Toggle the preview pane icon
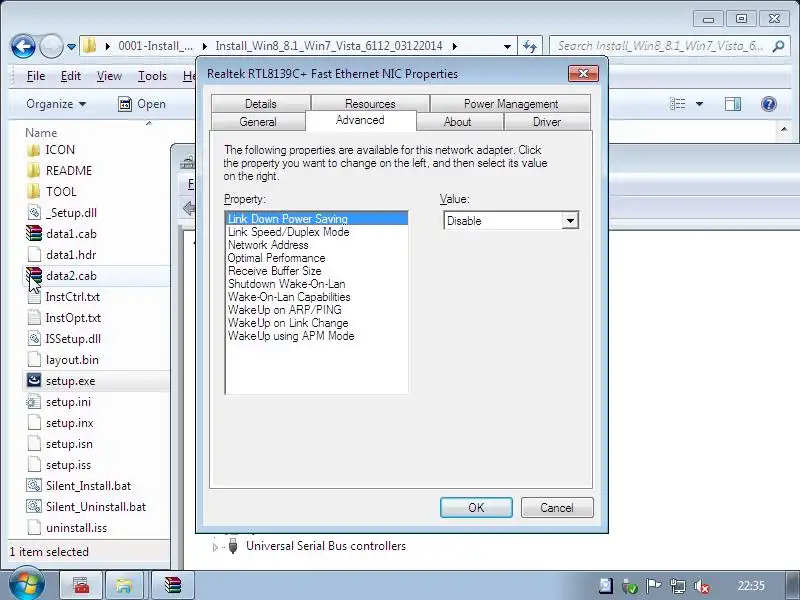The height and width of the screenshot is (600, 800). coord(733,104)
